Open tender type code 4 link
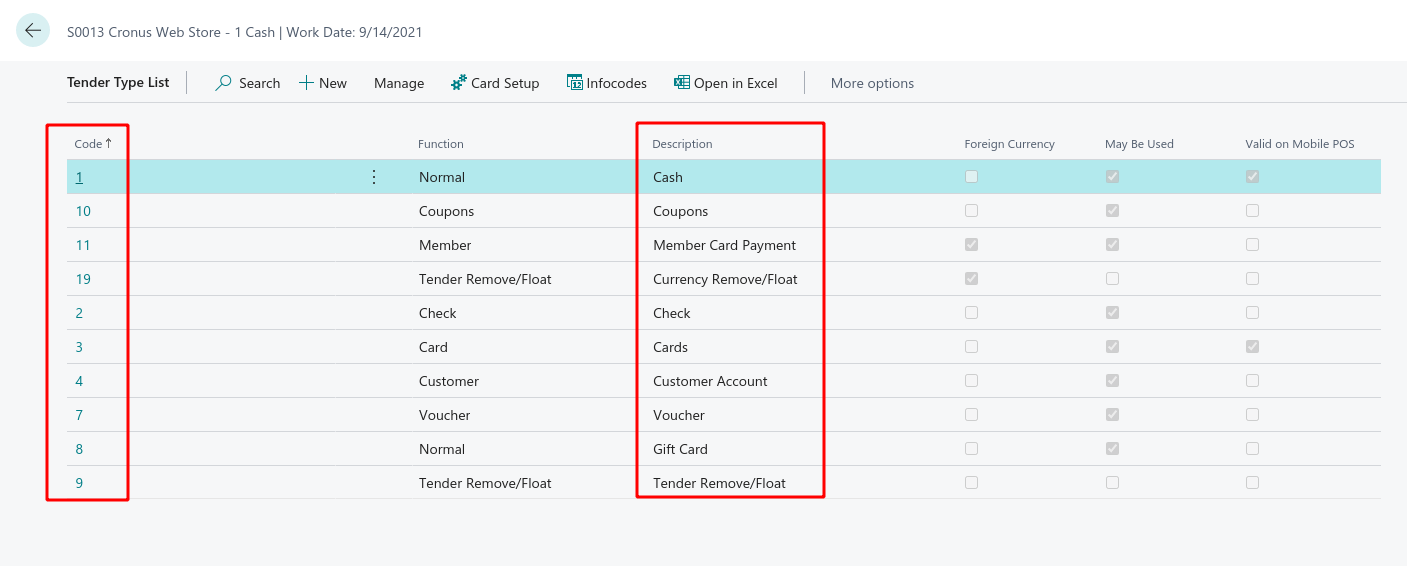The height and width of the screenshot is (566, 1407). [x=79, y=381]
